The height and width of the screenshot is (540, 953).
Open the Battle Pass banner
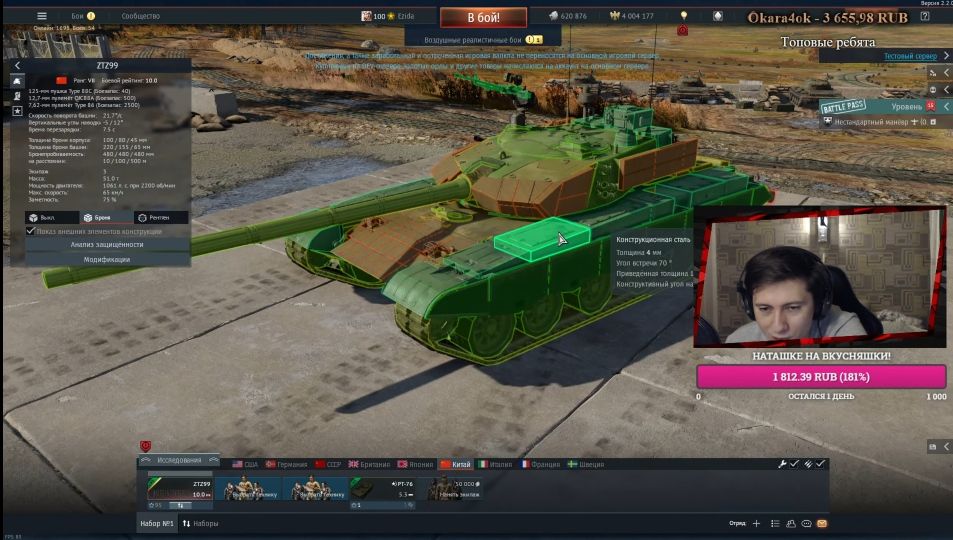(x=843, y=106)
